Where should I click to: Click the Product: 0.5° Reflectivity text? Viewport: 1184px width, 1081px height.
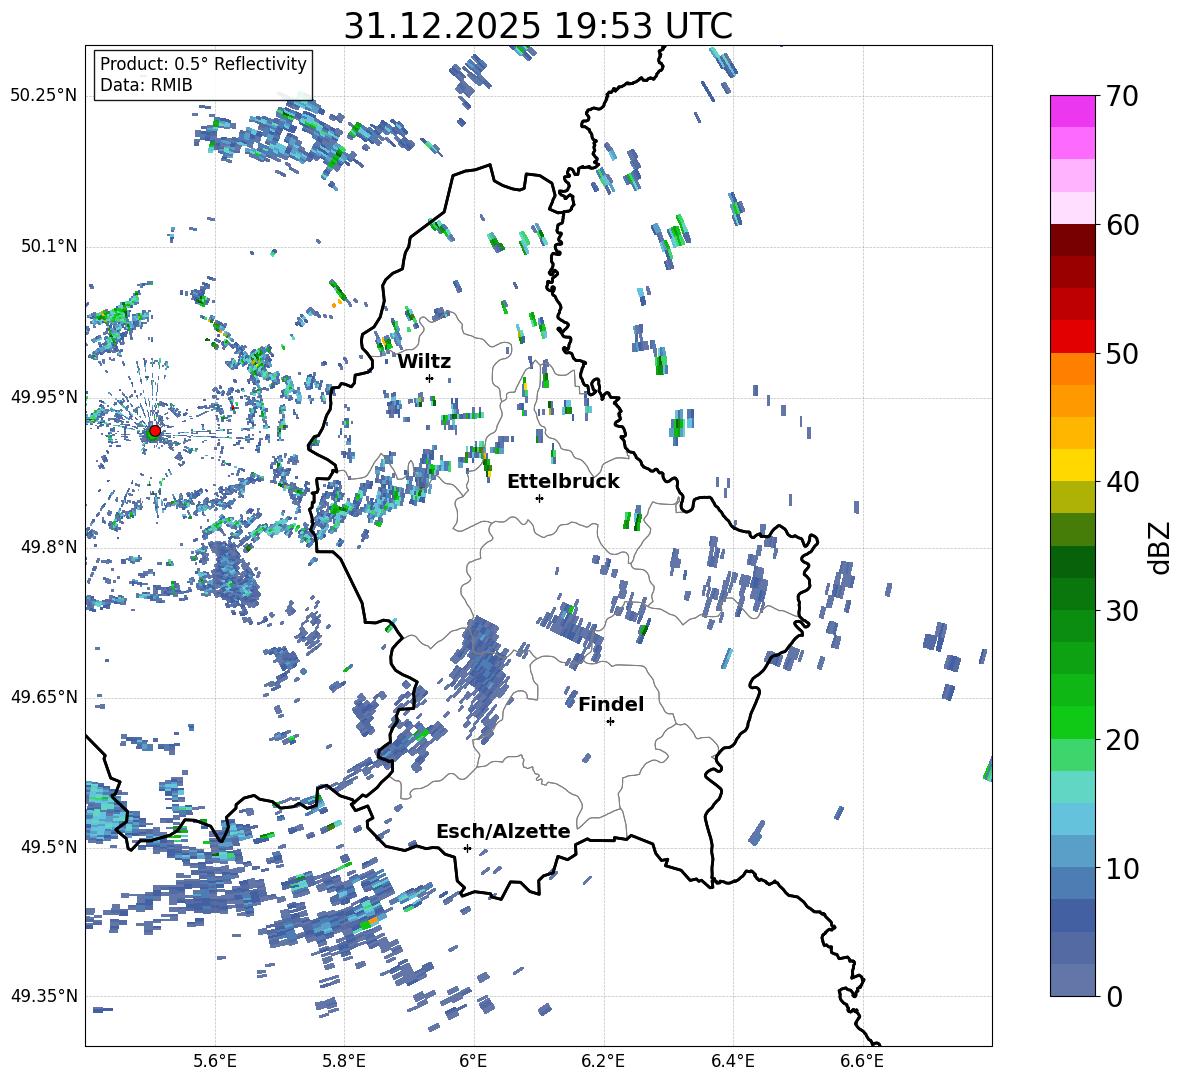point(203,63)
